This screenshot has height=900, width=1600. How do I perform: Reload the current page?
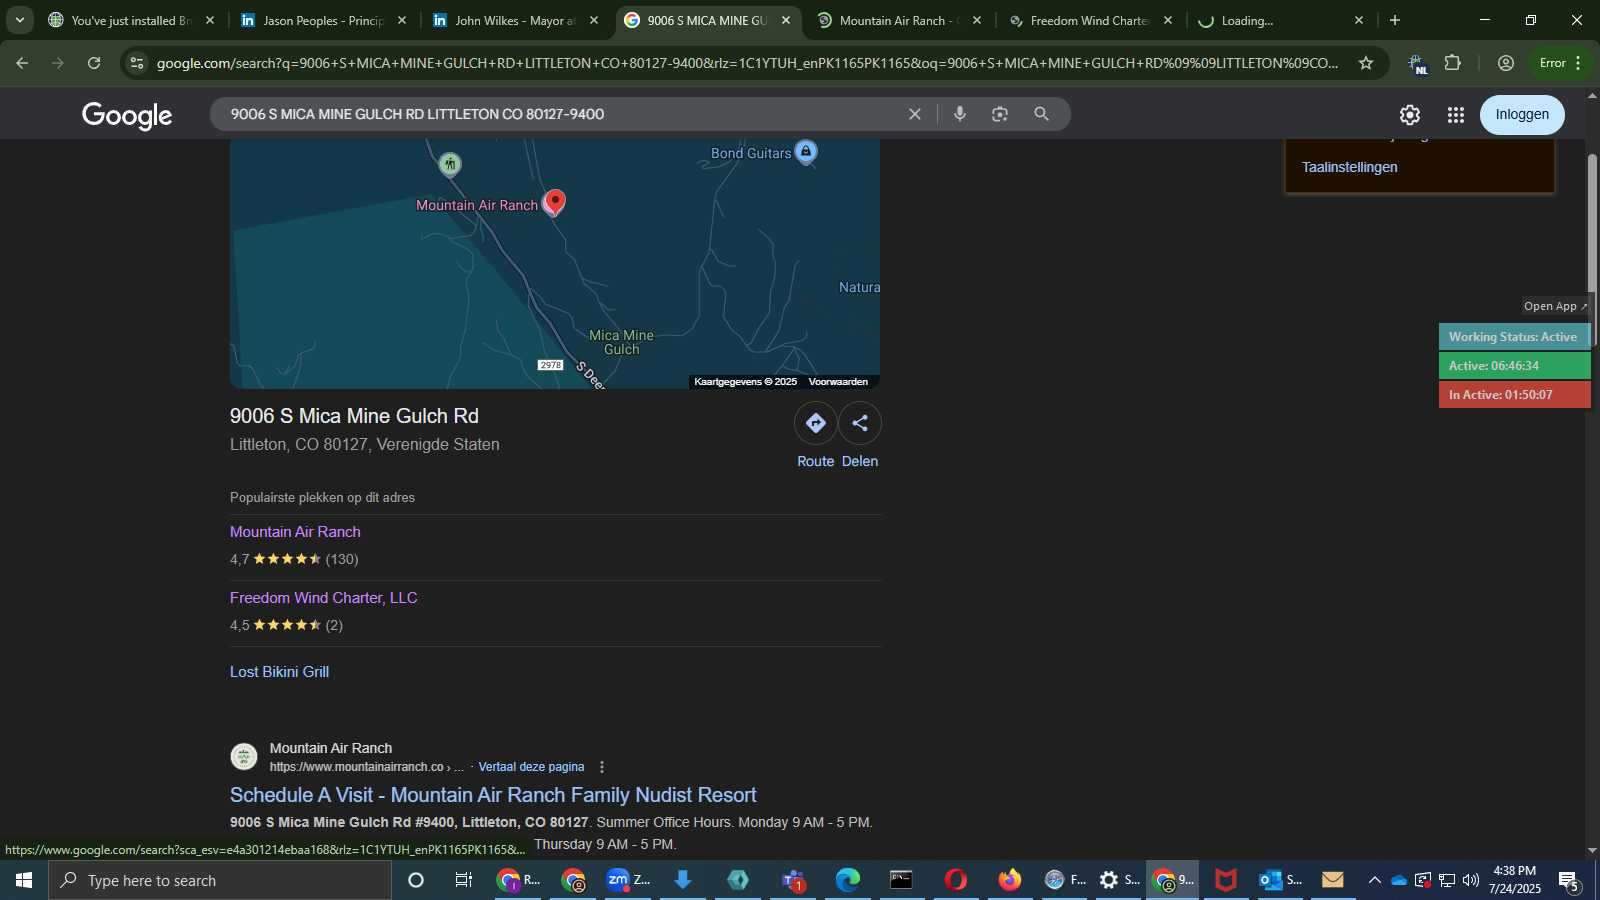pos(94,63)
